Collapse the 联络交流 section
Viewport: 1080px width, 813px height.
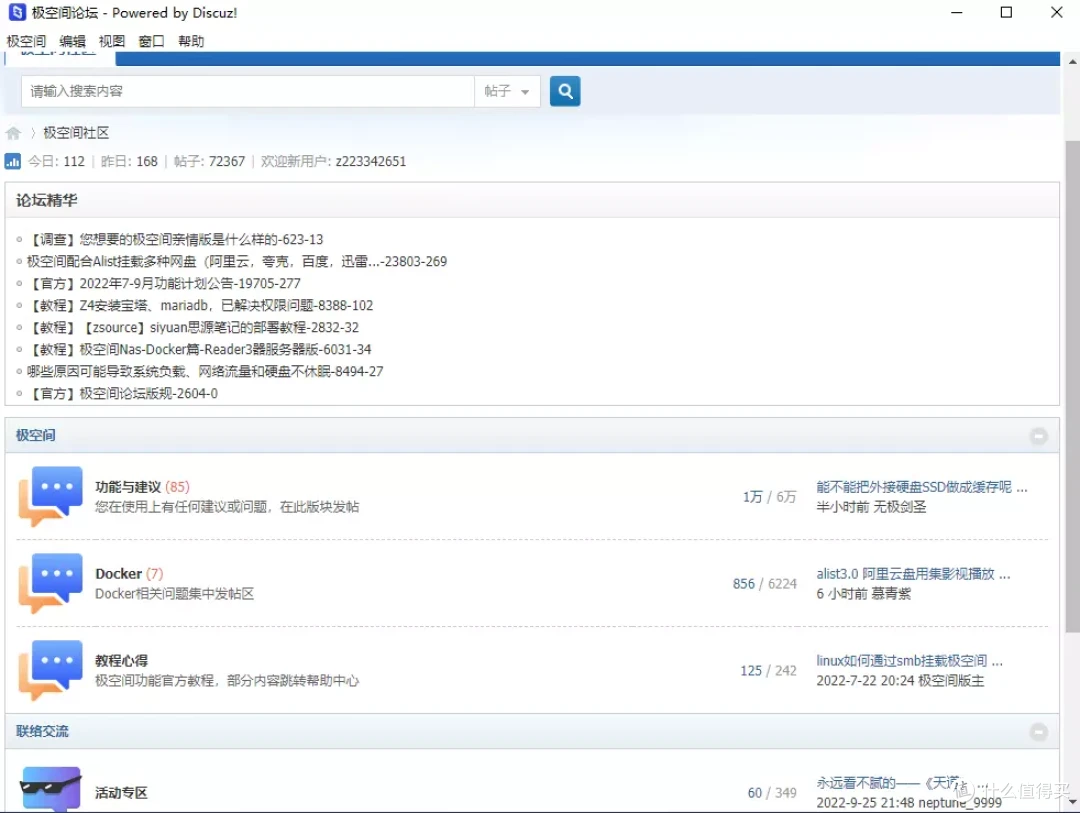tap(1039, 732)
